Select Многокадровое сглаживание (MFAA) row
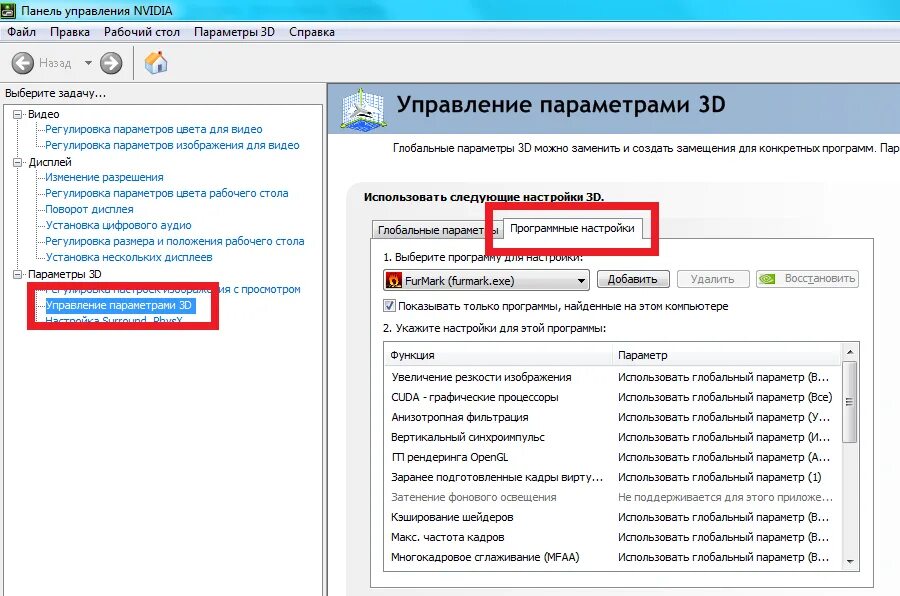The width and height of the screenshot is (900, 596). click(612, 558)
